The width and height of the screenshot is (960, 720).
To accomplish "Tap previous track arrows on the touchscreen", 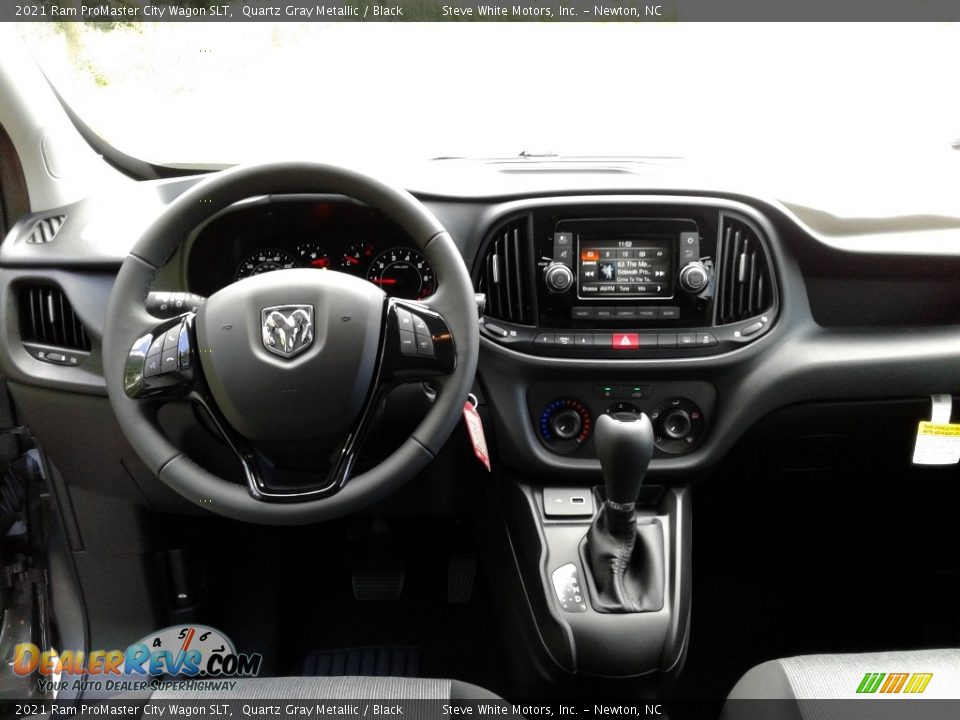I will click(x=590, y=272).
